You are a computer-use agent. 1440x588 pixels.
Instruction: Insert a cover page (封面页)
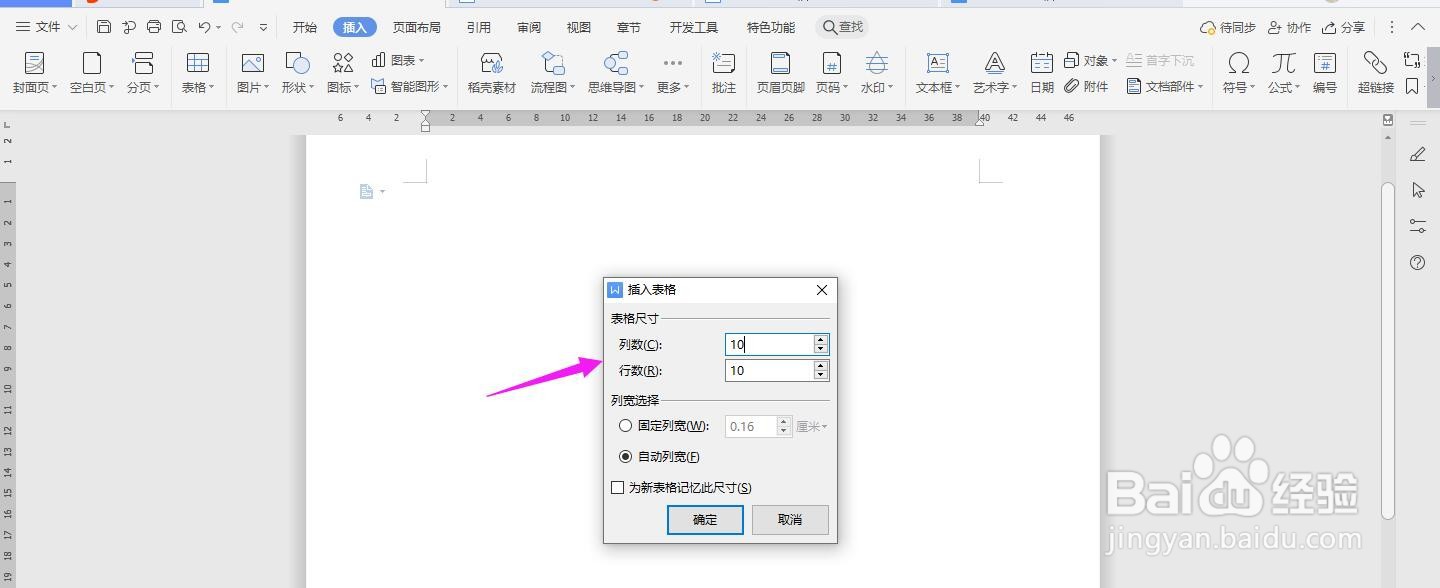(35, 73)
